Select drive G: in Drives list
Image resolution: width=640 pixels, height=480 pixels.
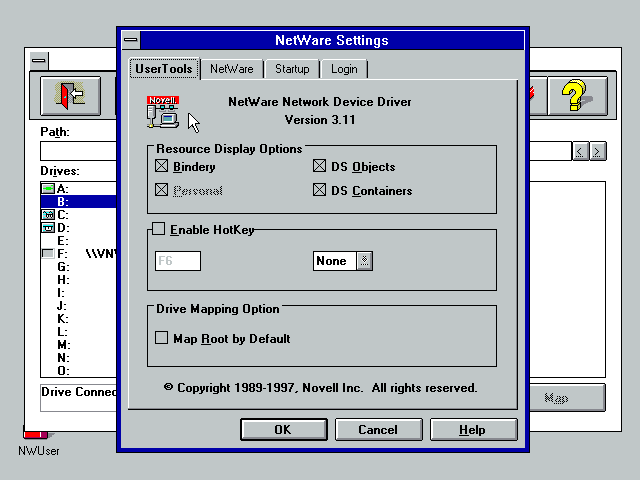click(x=78, y=267)
